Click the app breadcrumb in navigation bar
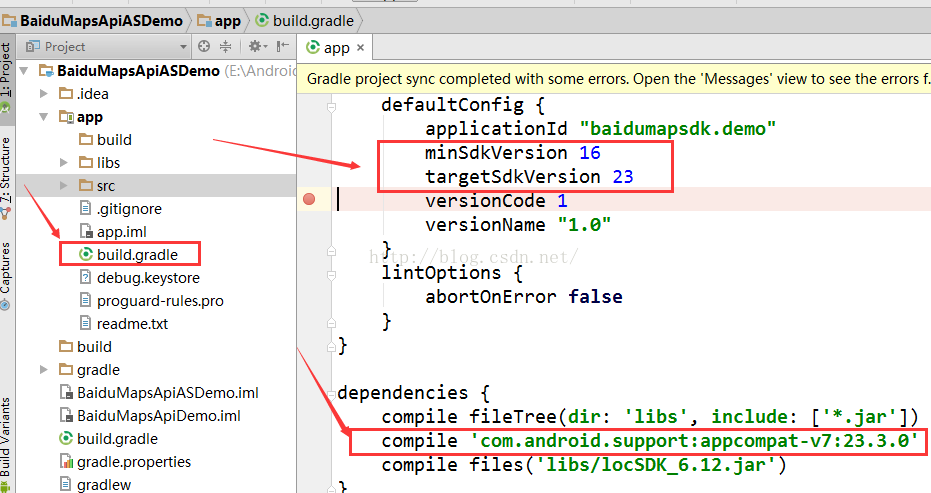The width and height of the screenshot is (931, 493). (219, 21)
